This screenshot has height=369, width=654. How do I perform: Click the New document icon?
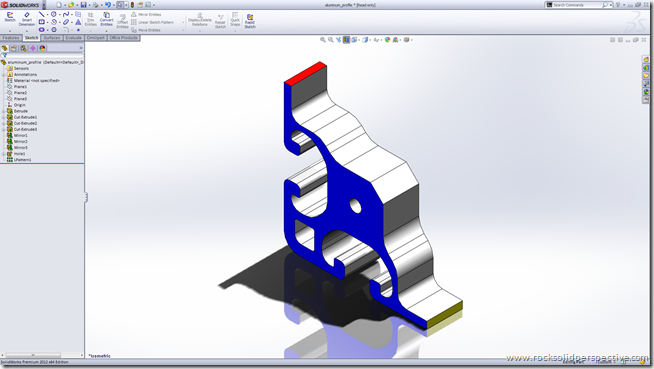(59, 5)
